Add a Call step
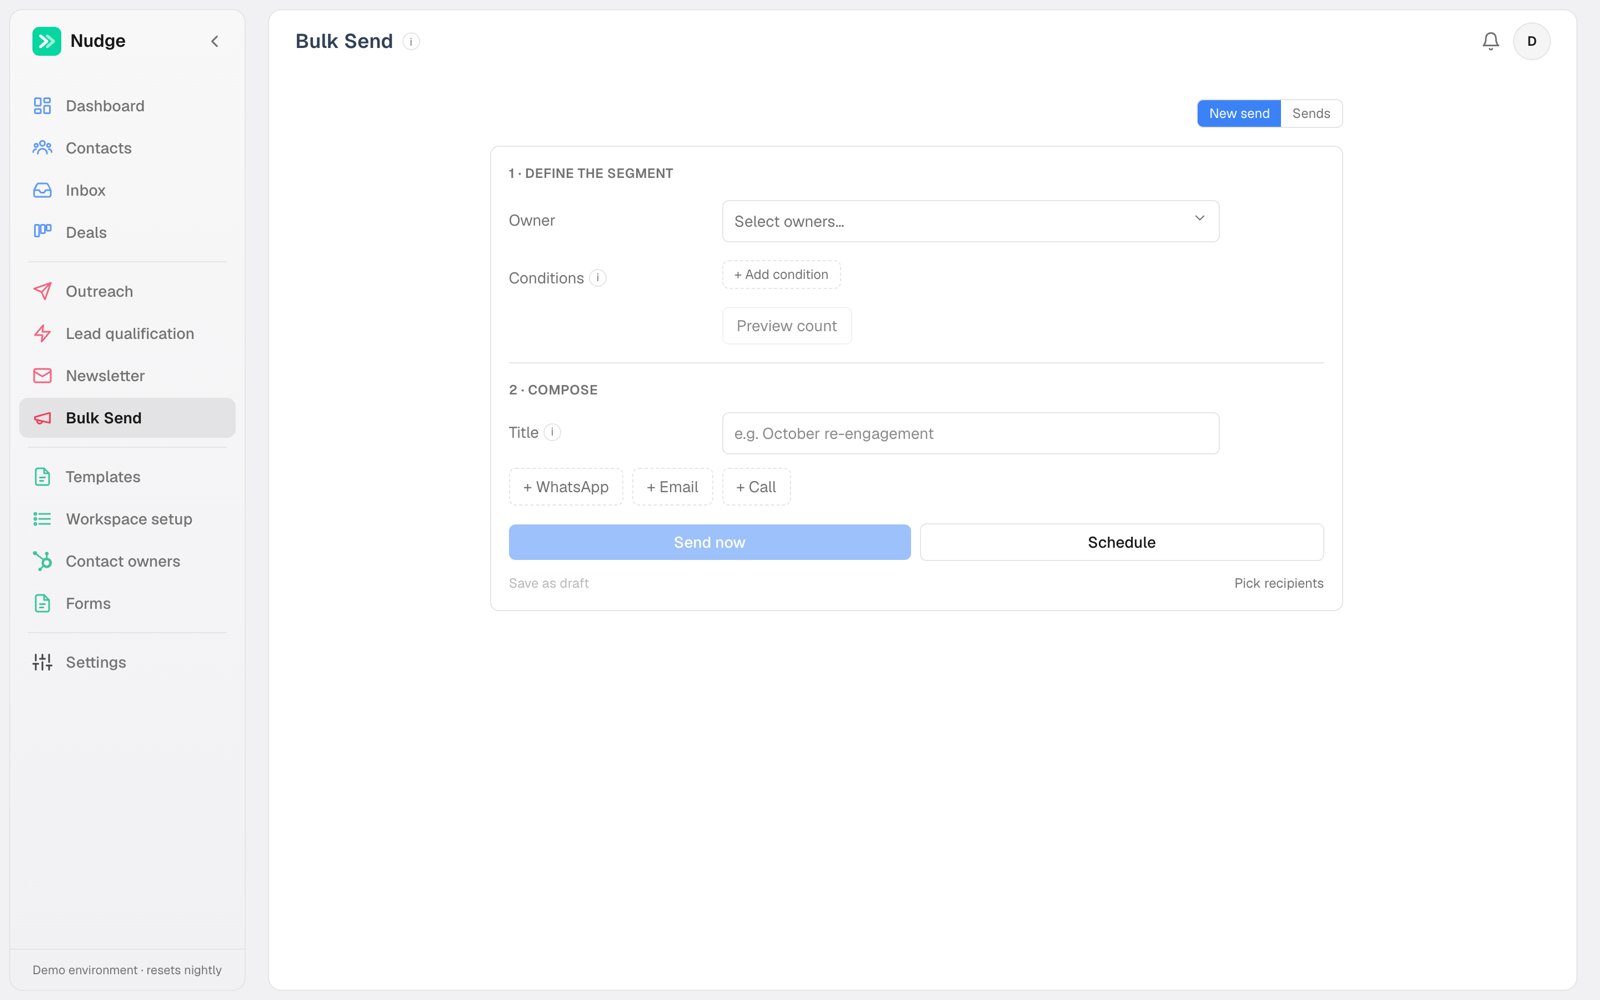Screen dimensions: 1600x1000 pyautogui.click(x=756, y=487)
